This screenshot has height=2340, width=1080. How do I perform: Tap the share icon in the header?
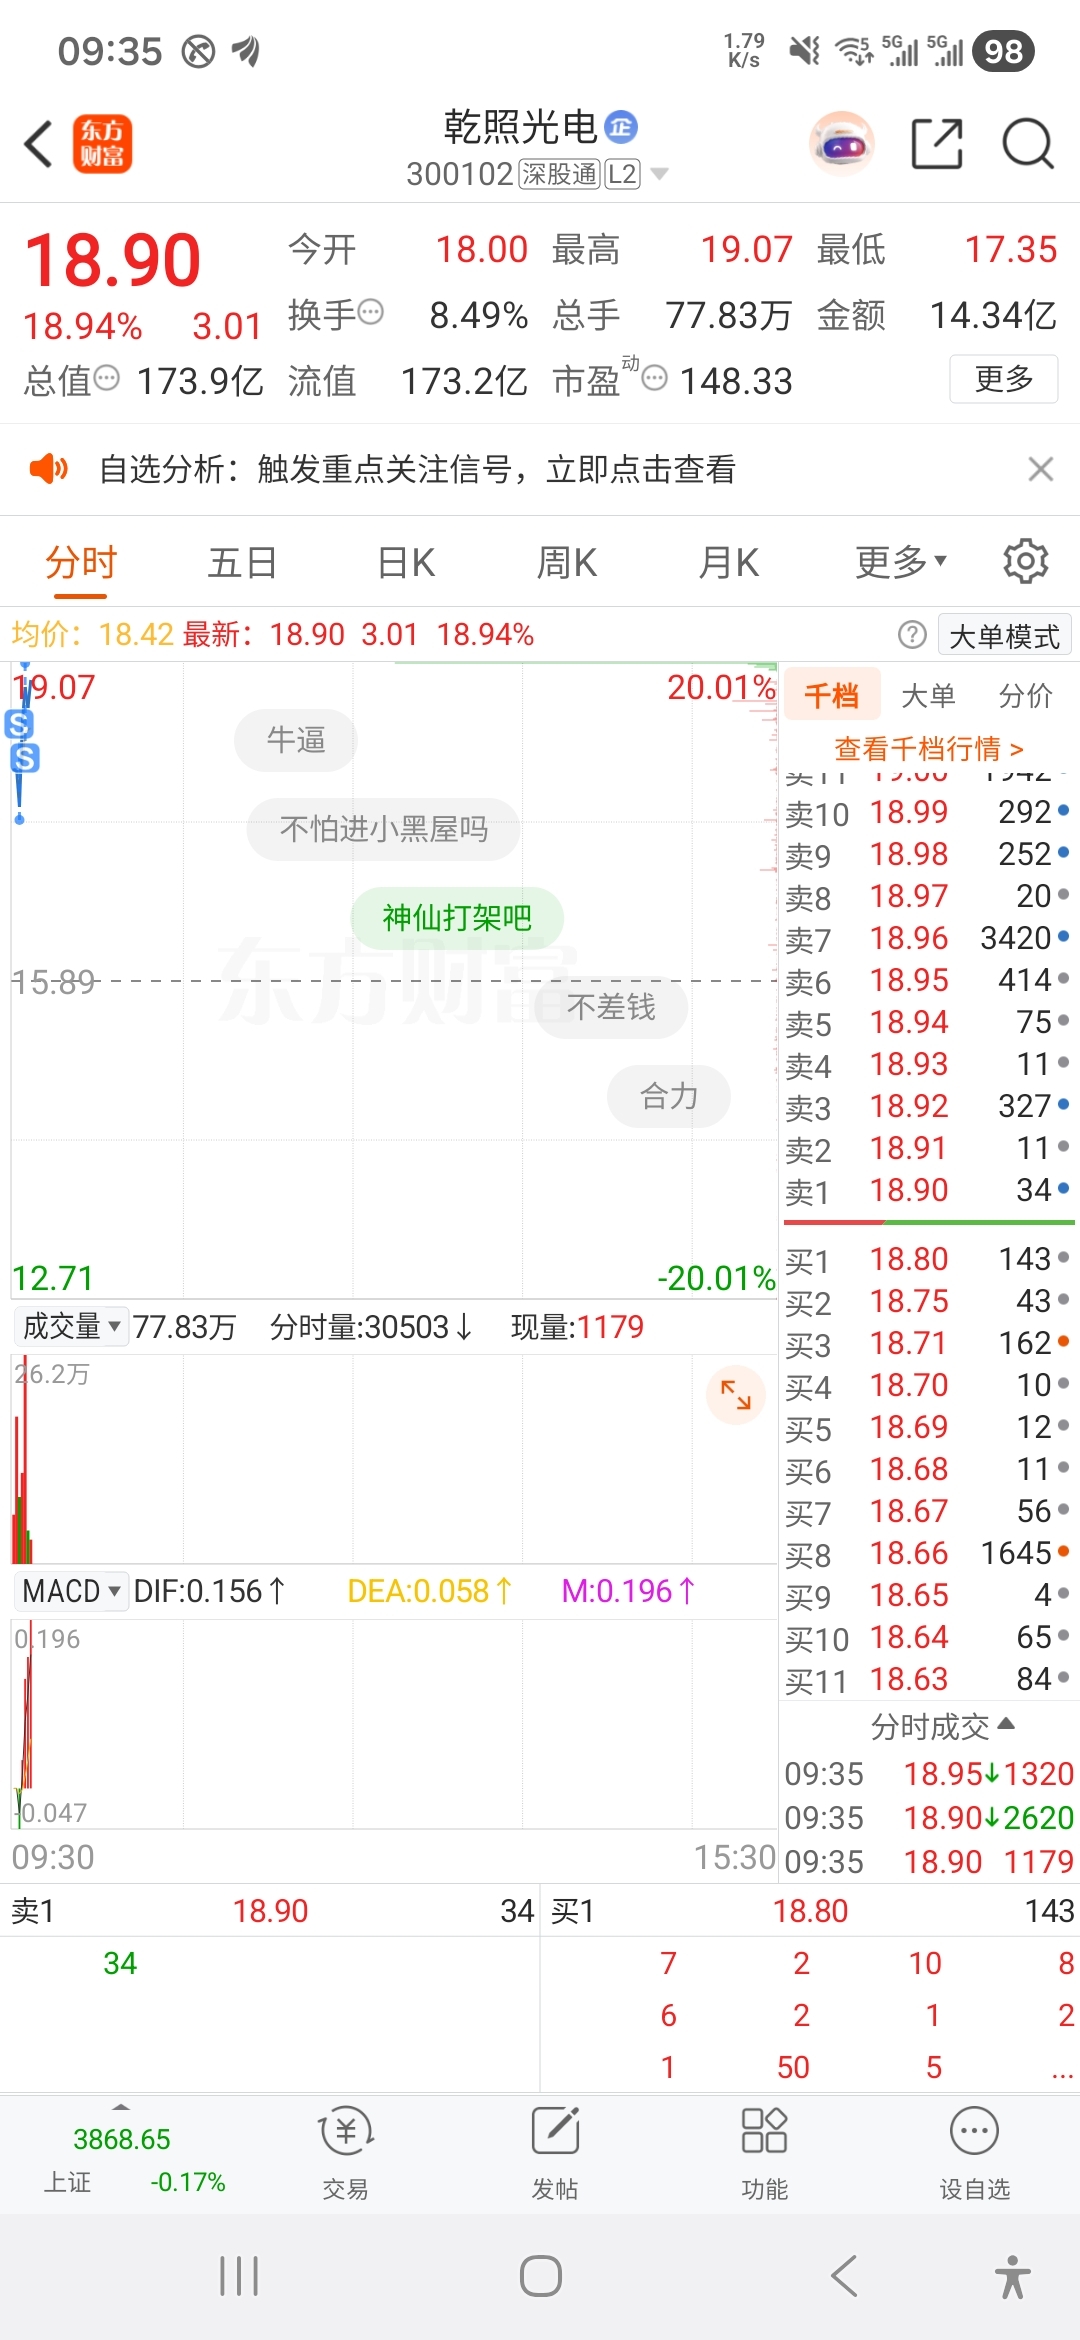(937, 144)
